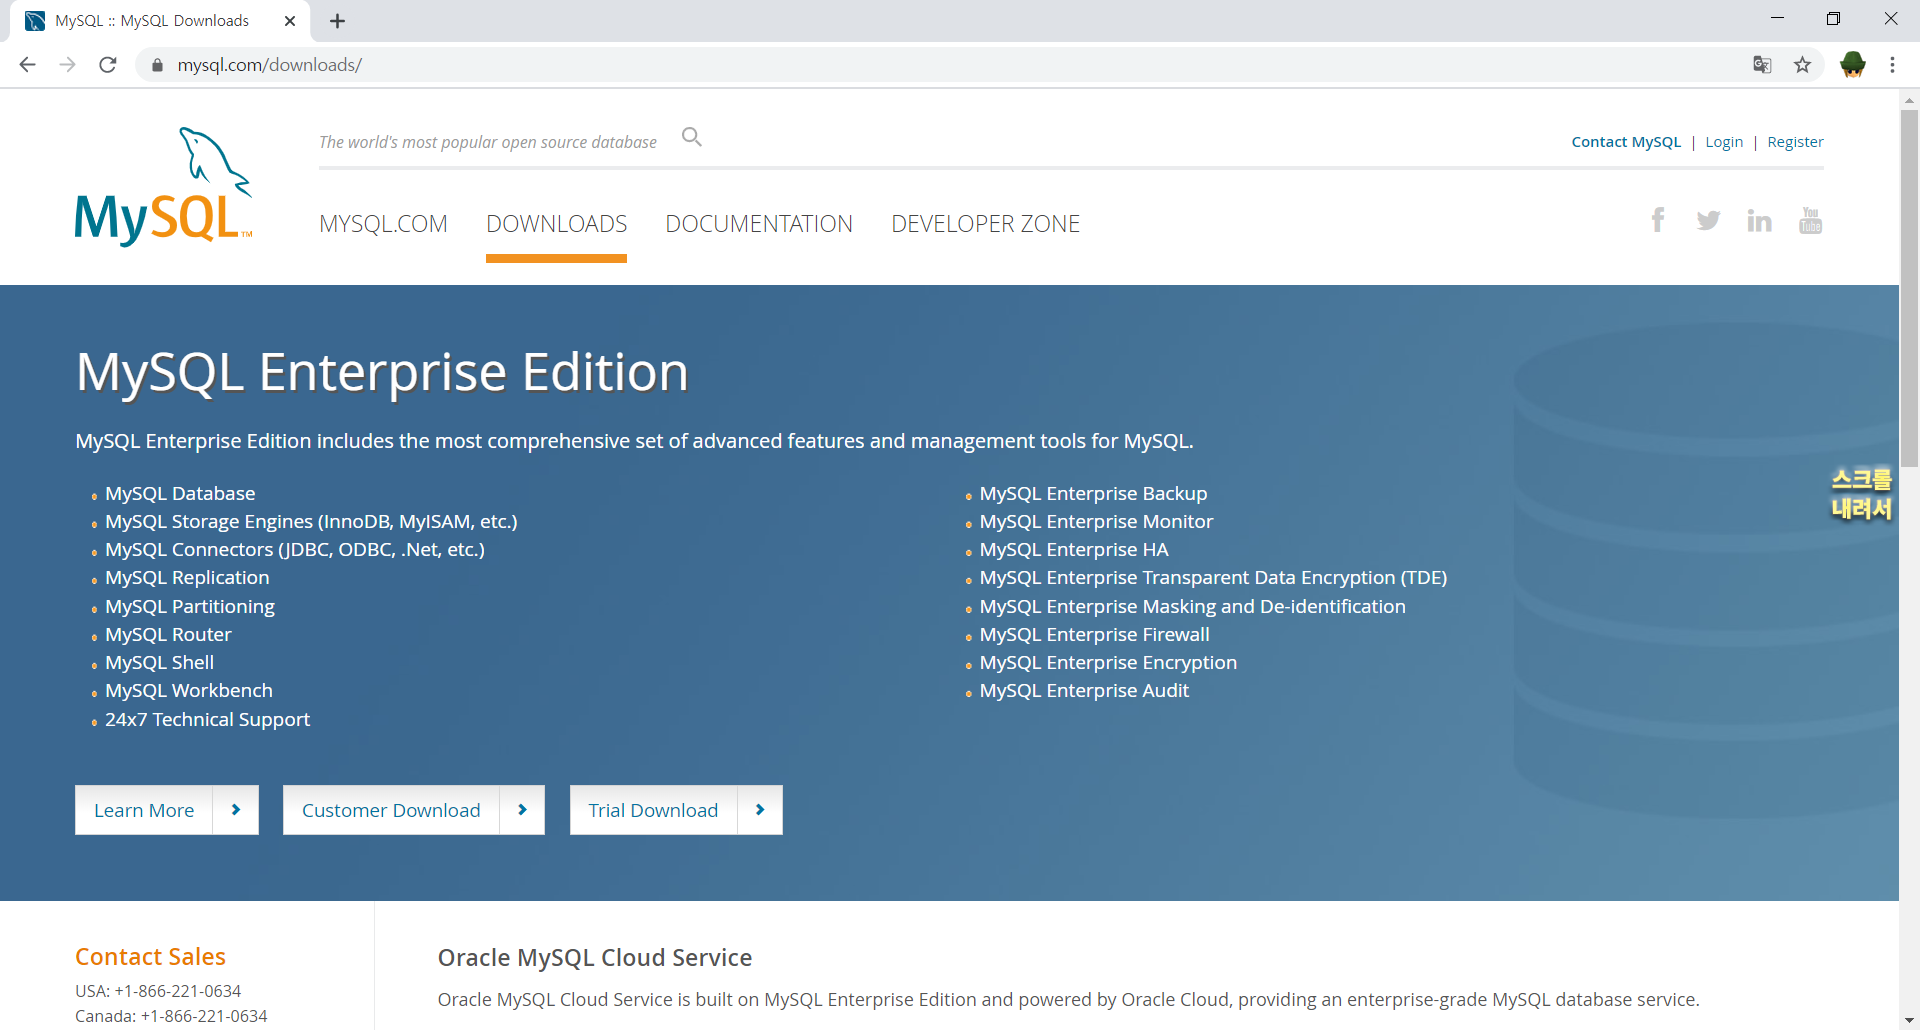Click the MySQL dolphin logo
Screen dimensions: 1920x1030
point(164,186)
